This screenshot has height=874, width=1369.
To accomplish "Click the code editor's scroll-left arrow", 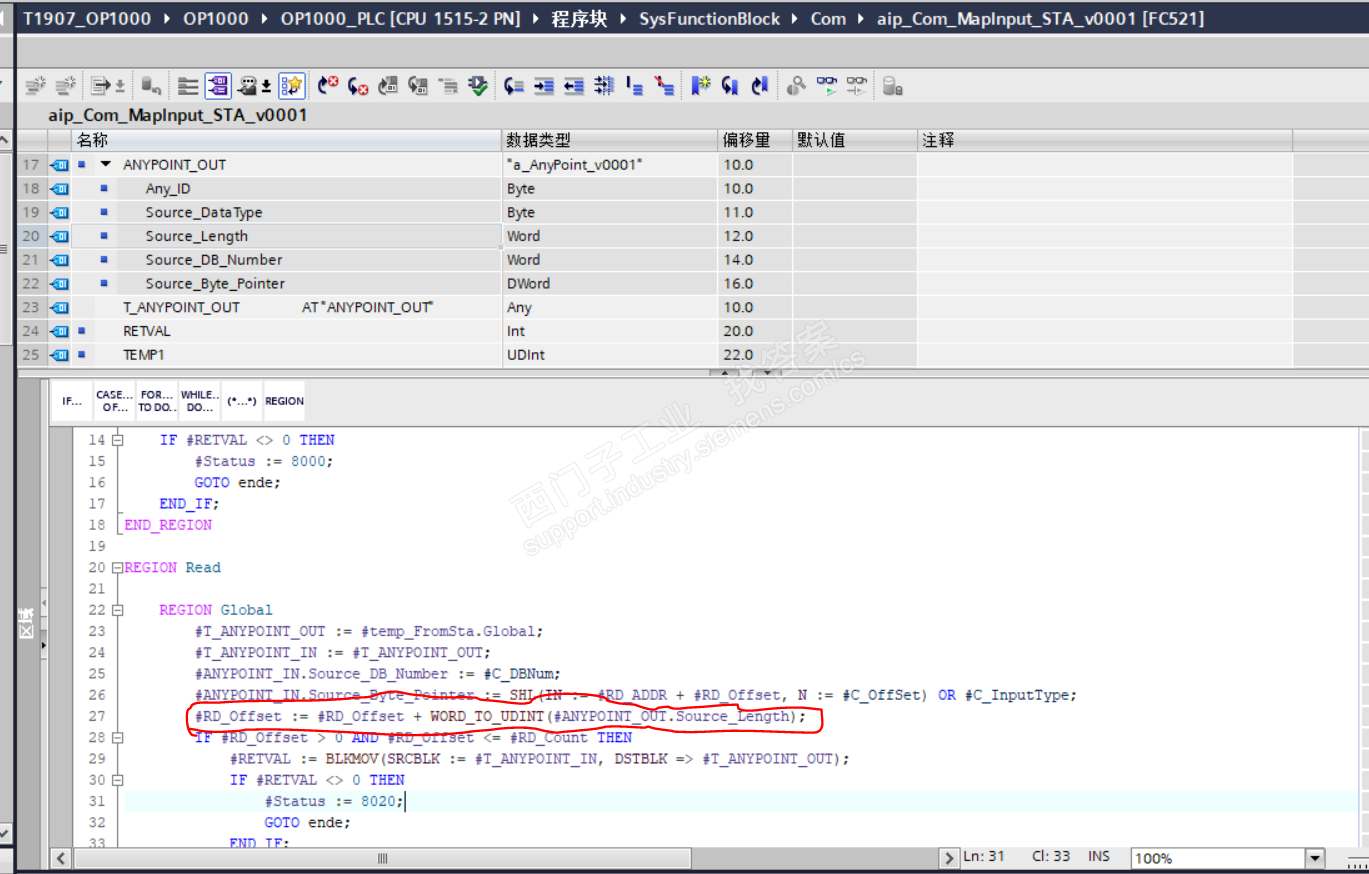I will tap(63, 858).
